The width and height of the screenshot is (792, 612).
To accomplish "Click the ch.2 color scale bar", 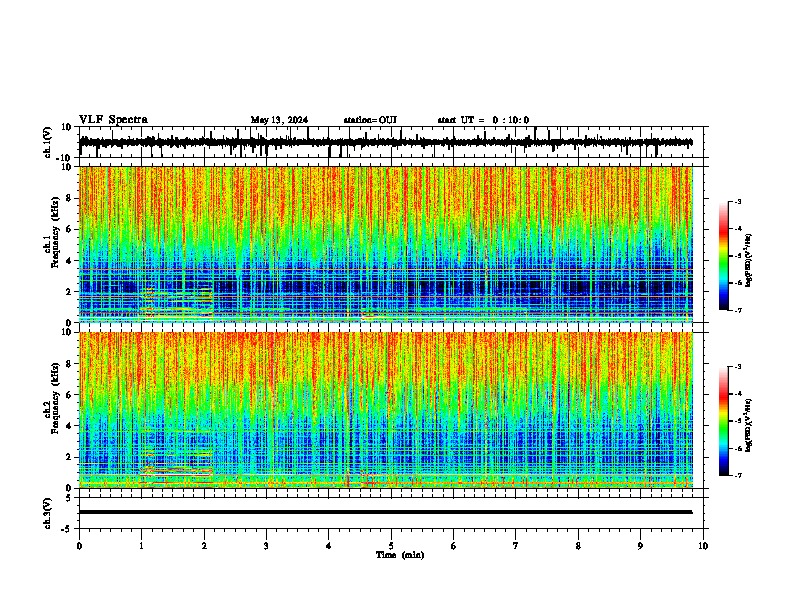I will (x=724, y=421).
